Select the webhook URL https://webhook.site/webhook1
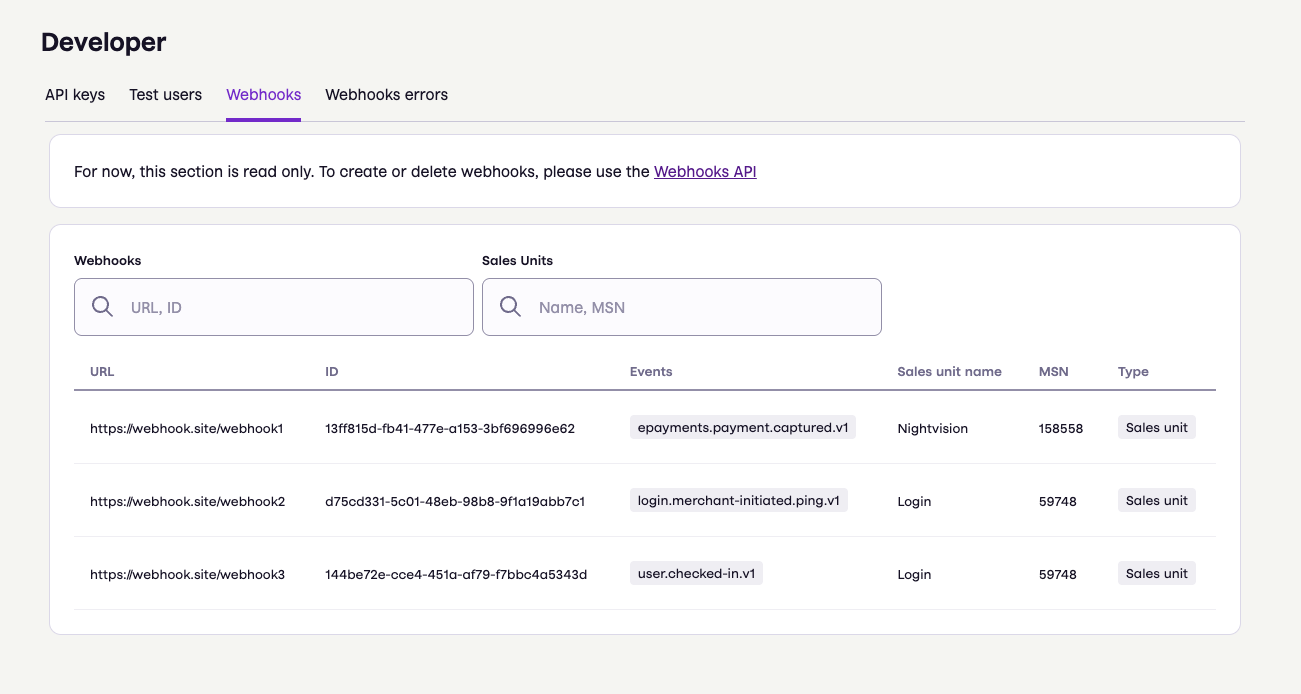 click(x=186, y=428)
